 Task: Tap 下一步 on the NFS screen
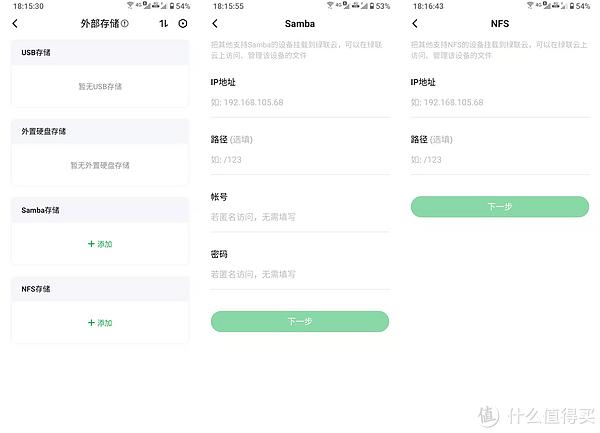point(500,207)
